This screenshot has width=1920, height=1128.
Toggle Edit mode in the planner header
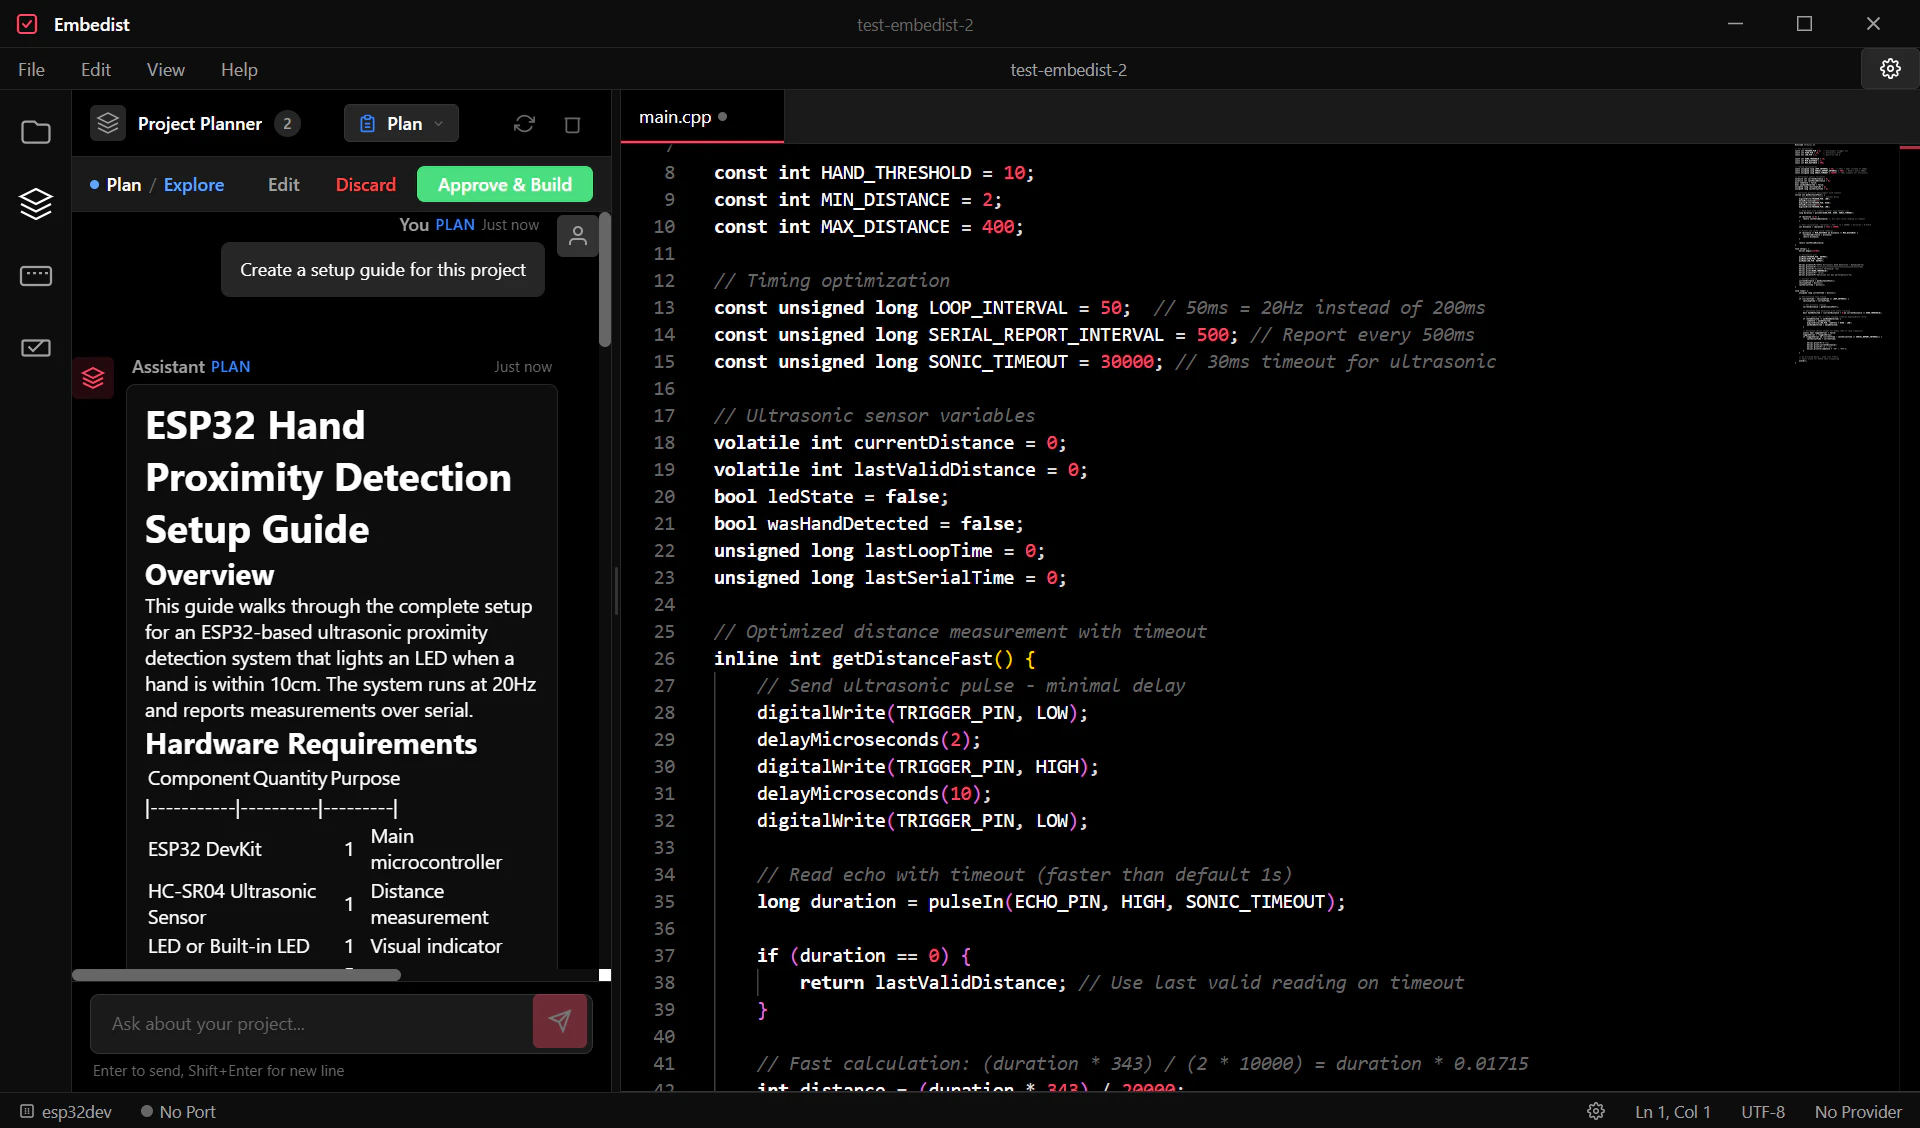coord(283,184)
